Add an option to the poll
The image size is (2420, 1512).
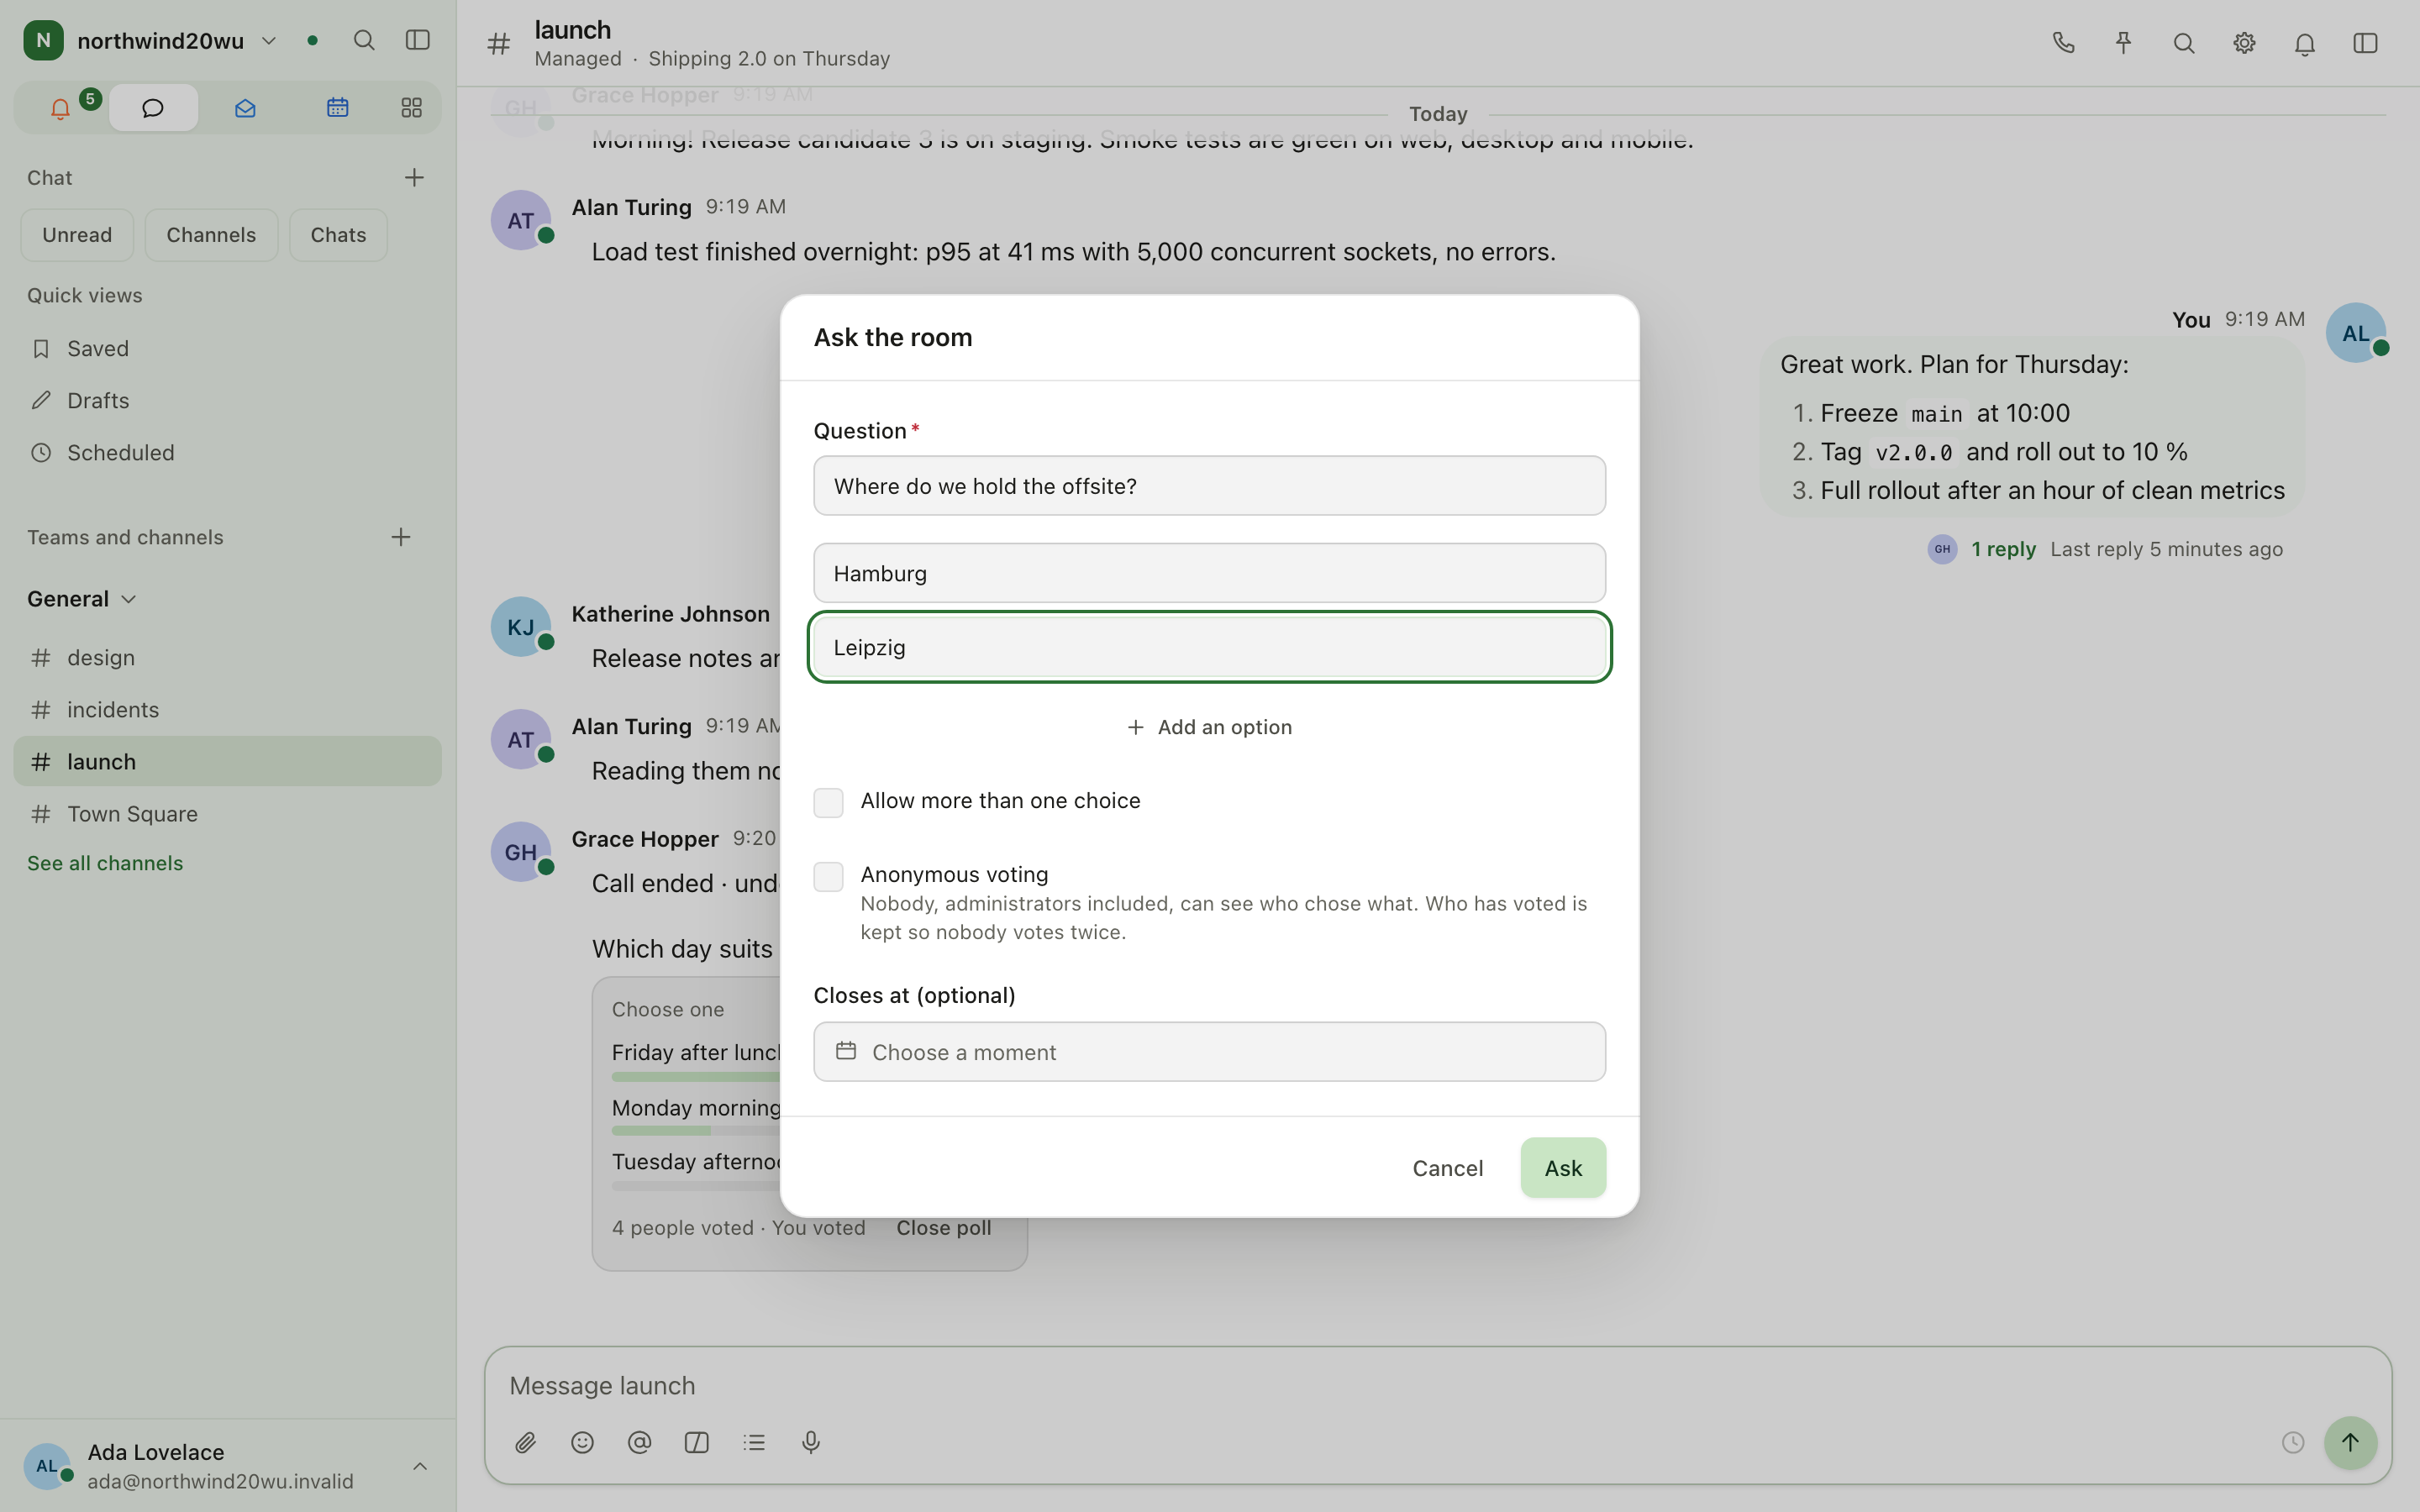[1209, 727]
